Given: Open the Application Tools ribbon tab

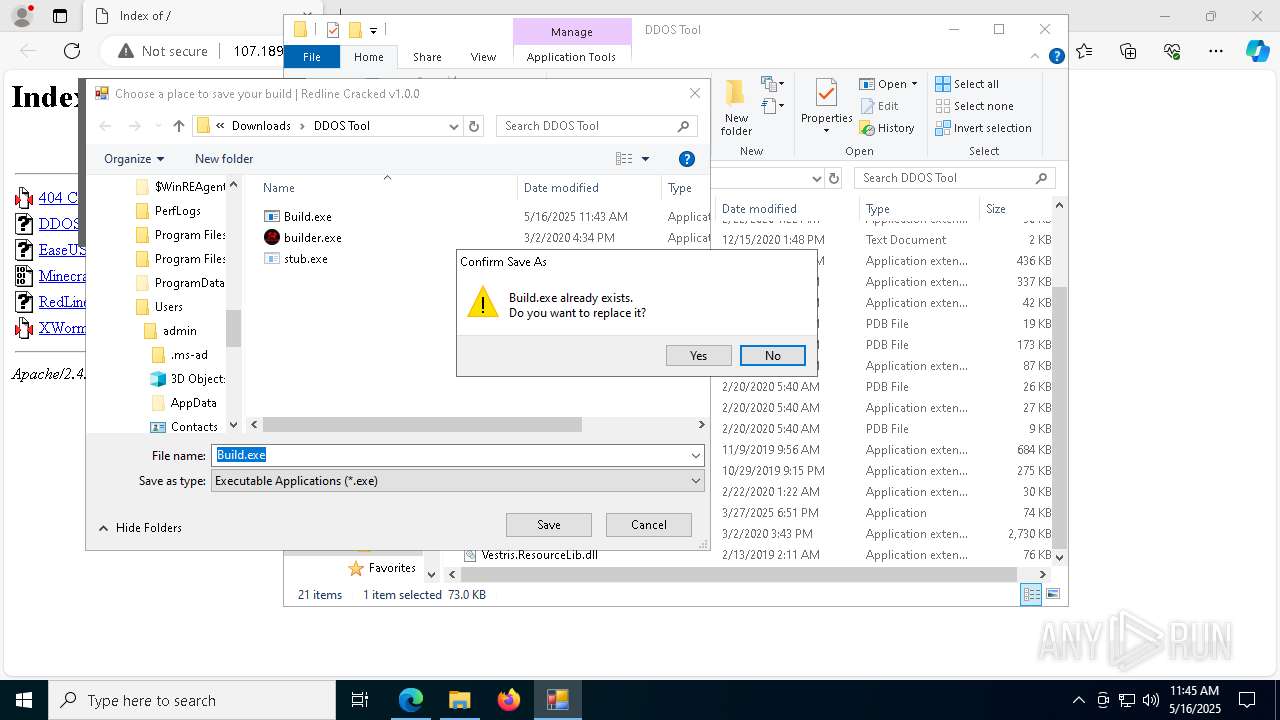Looking at the screenshot, I should 571,57.
